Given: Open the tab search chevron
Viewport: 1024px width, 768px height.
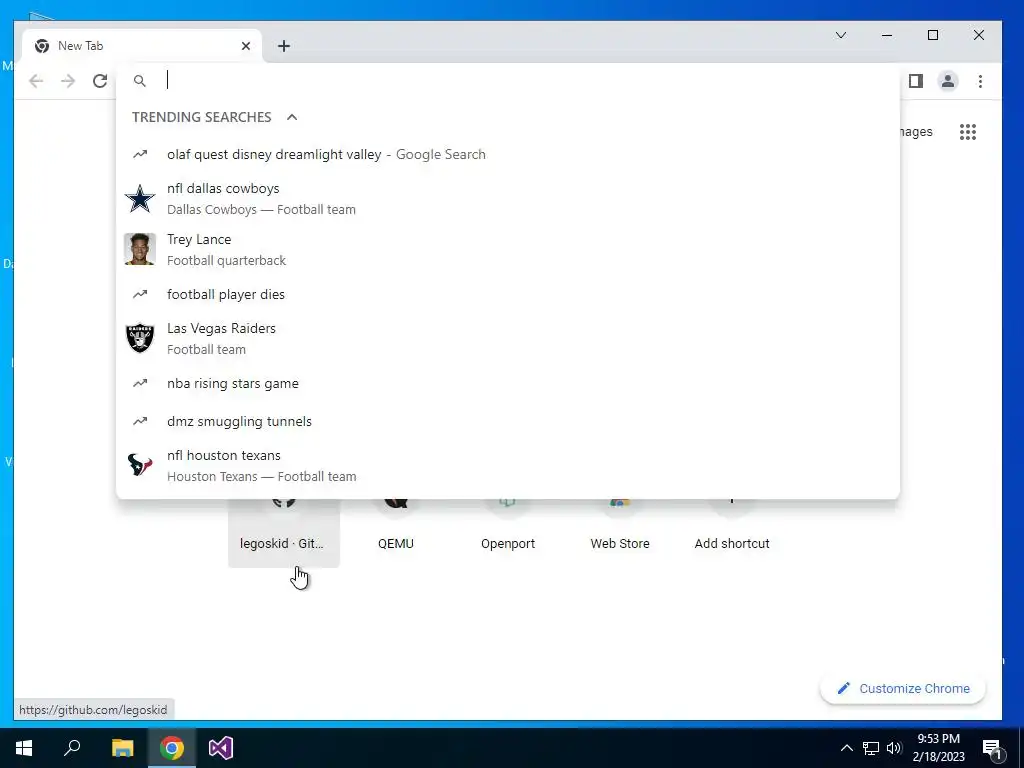Looking at the screenshot, I should 841,35.
